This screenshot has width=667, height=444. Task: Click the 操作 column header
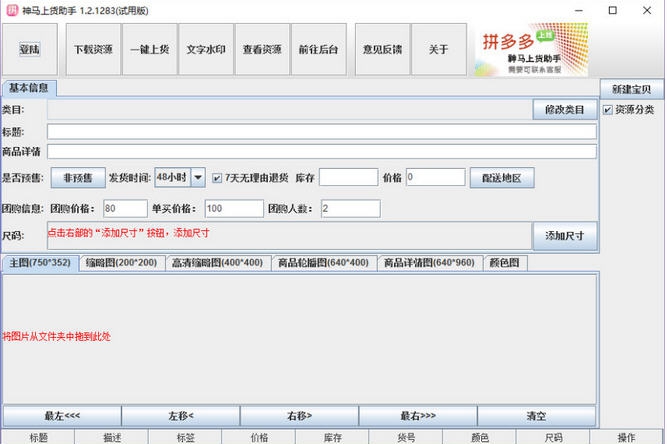tap(627, 437)
